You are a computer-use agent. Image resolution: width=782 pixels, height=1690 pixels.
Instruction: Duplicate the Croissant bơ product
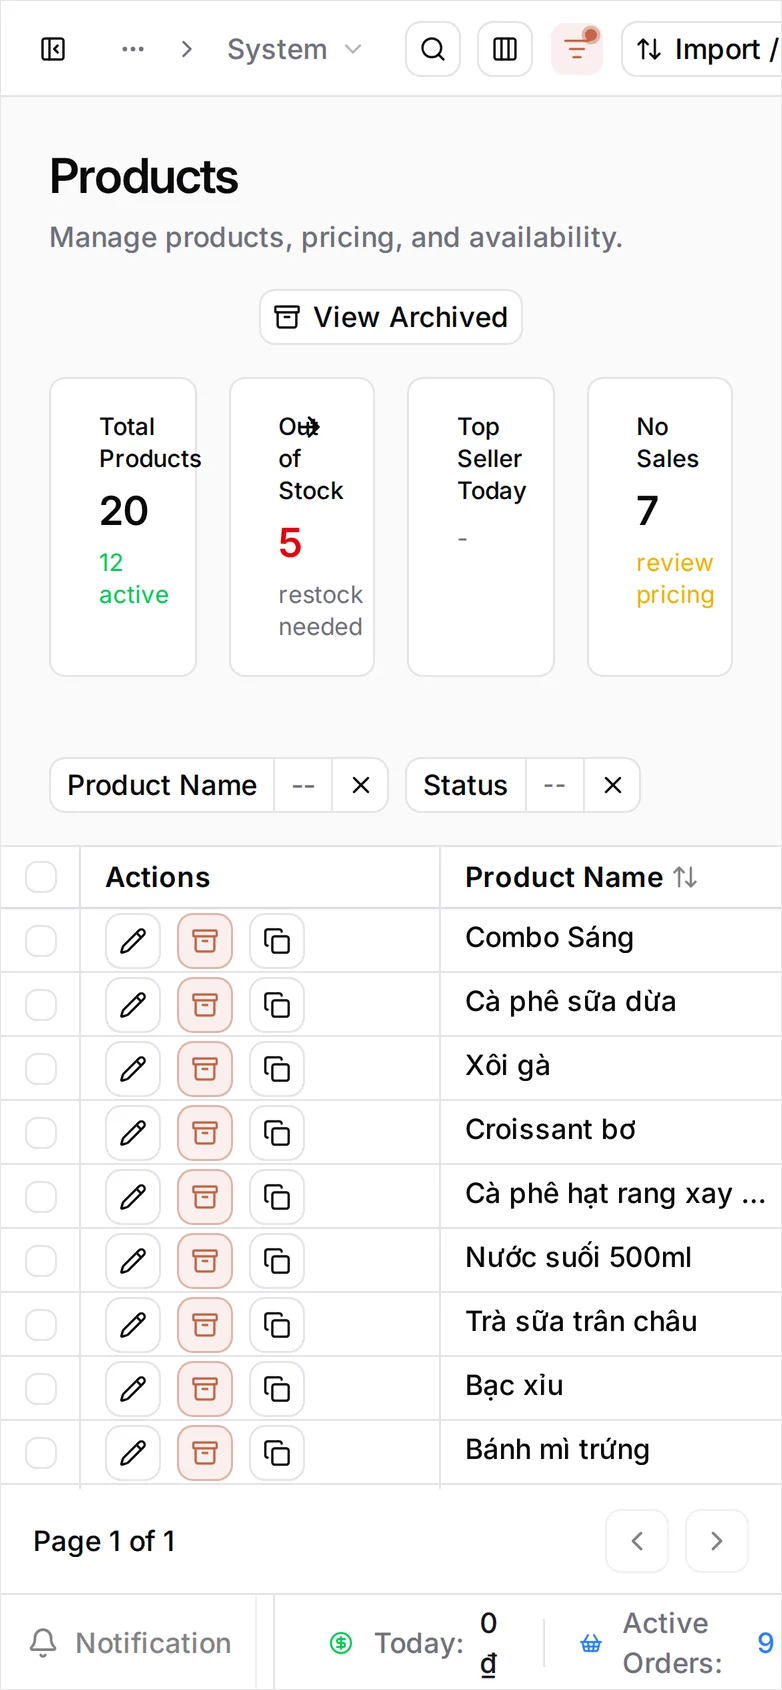click(x=277, y=1133)
